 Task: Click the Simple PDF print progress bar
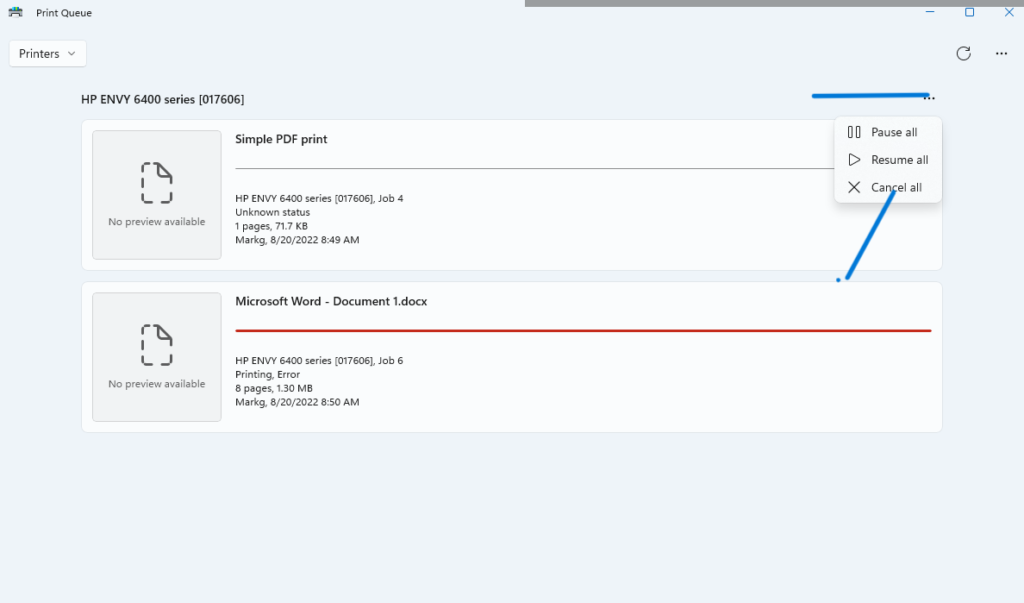535,169
